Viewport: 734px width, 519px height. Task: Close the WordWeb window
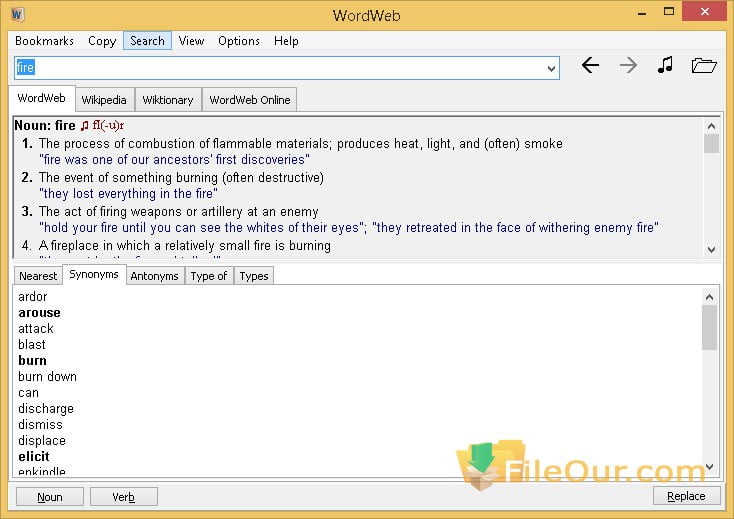[x=705, y=11]
